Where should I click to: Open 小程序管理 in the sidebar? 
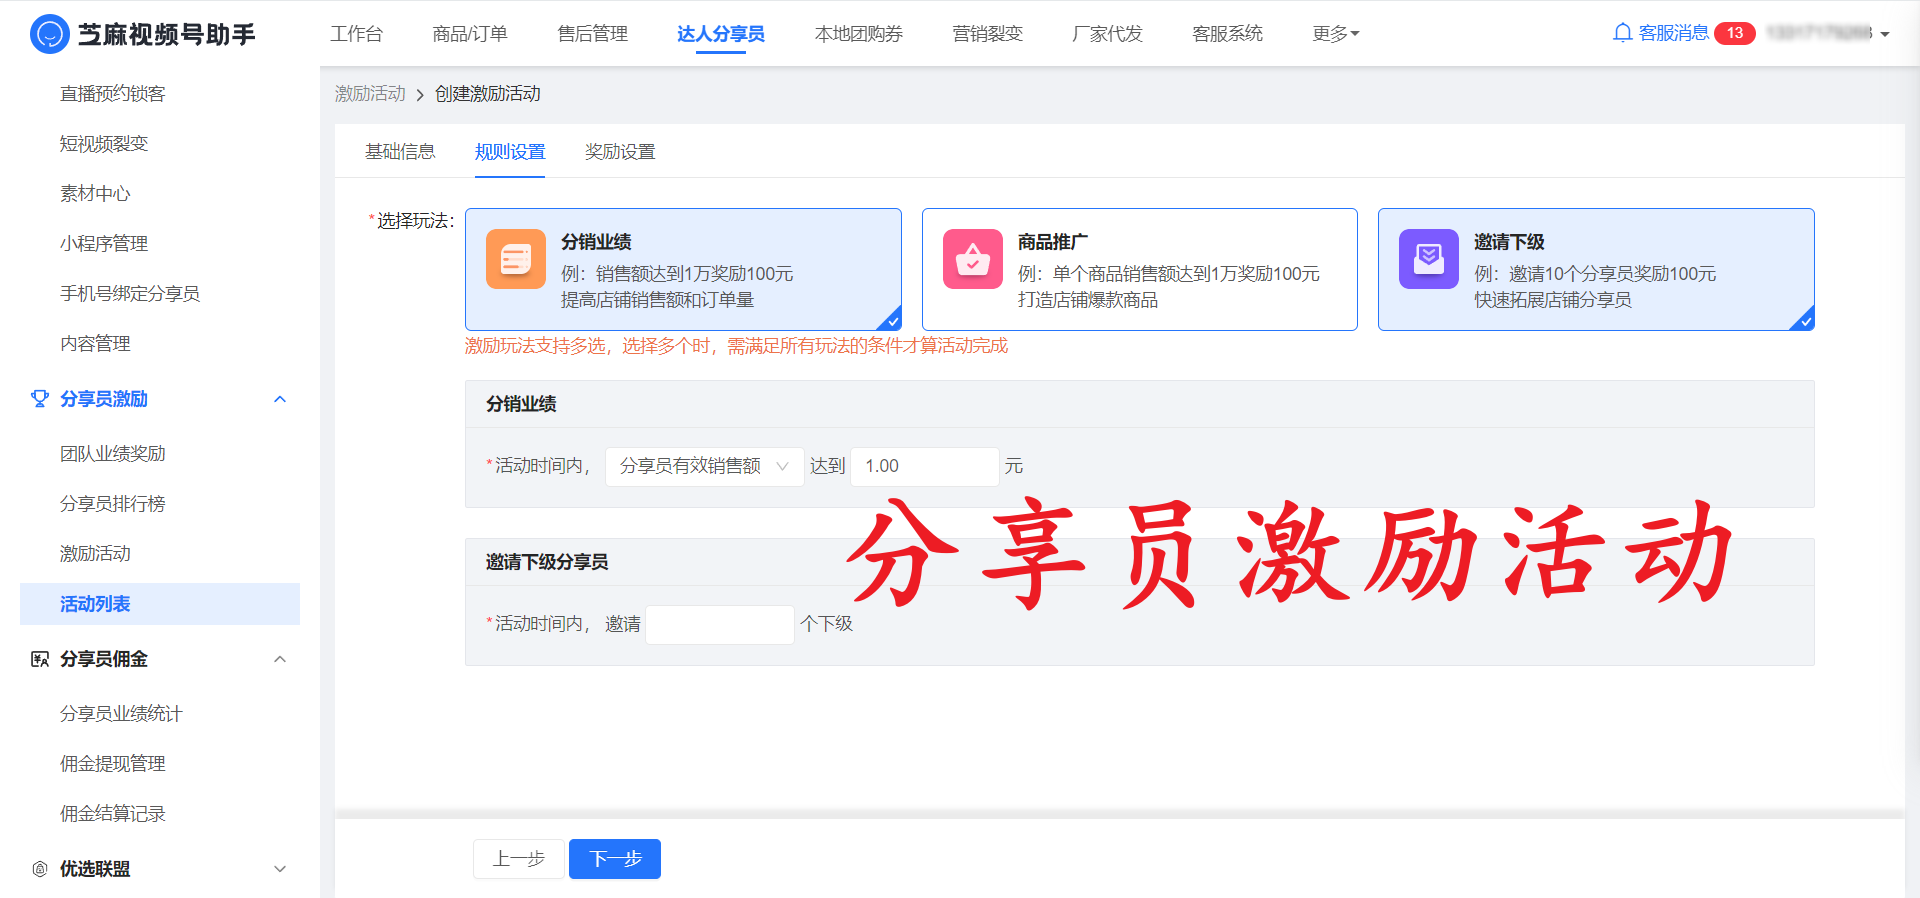[104, 244]
